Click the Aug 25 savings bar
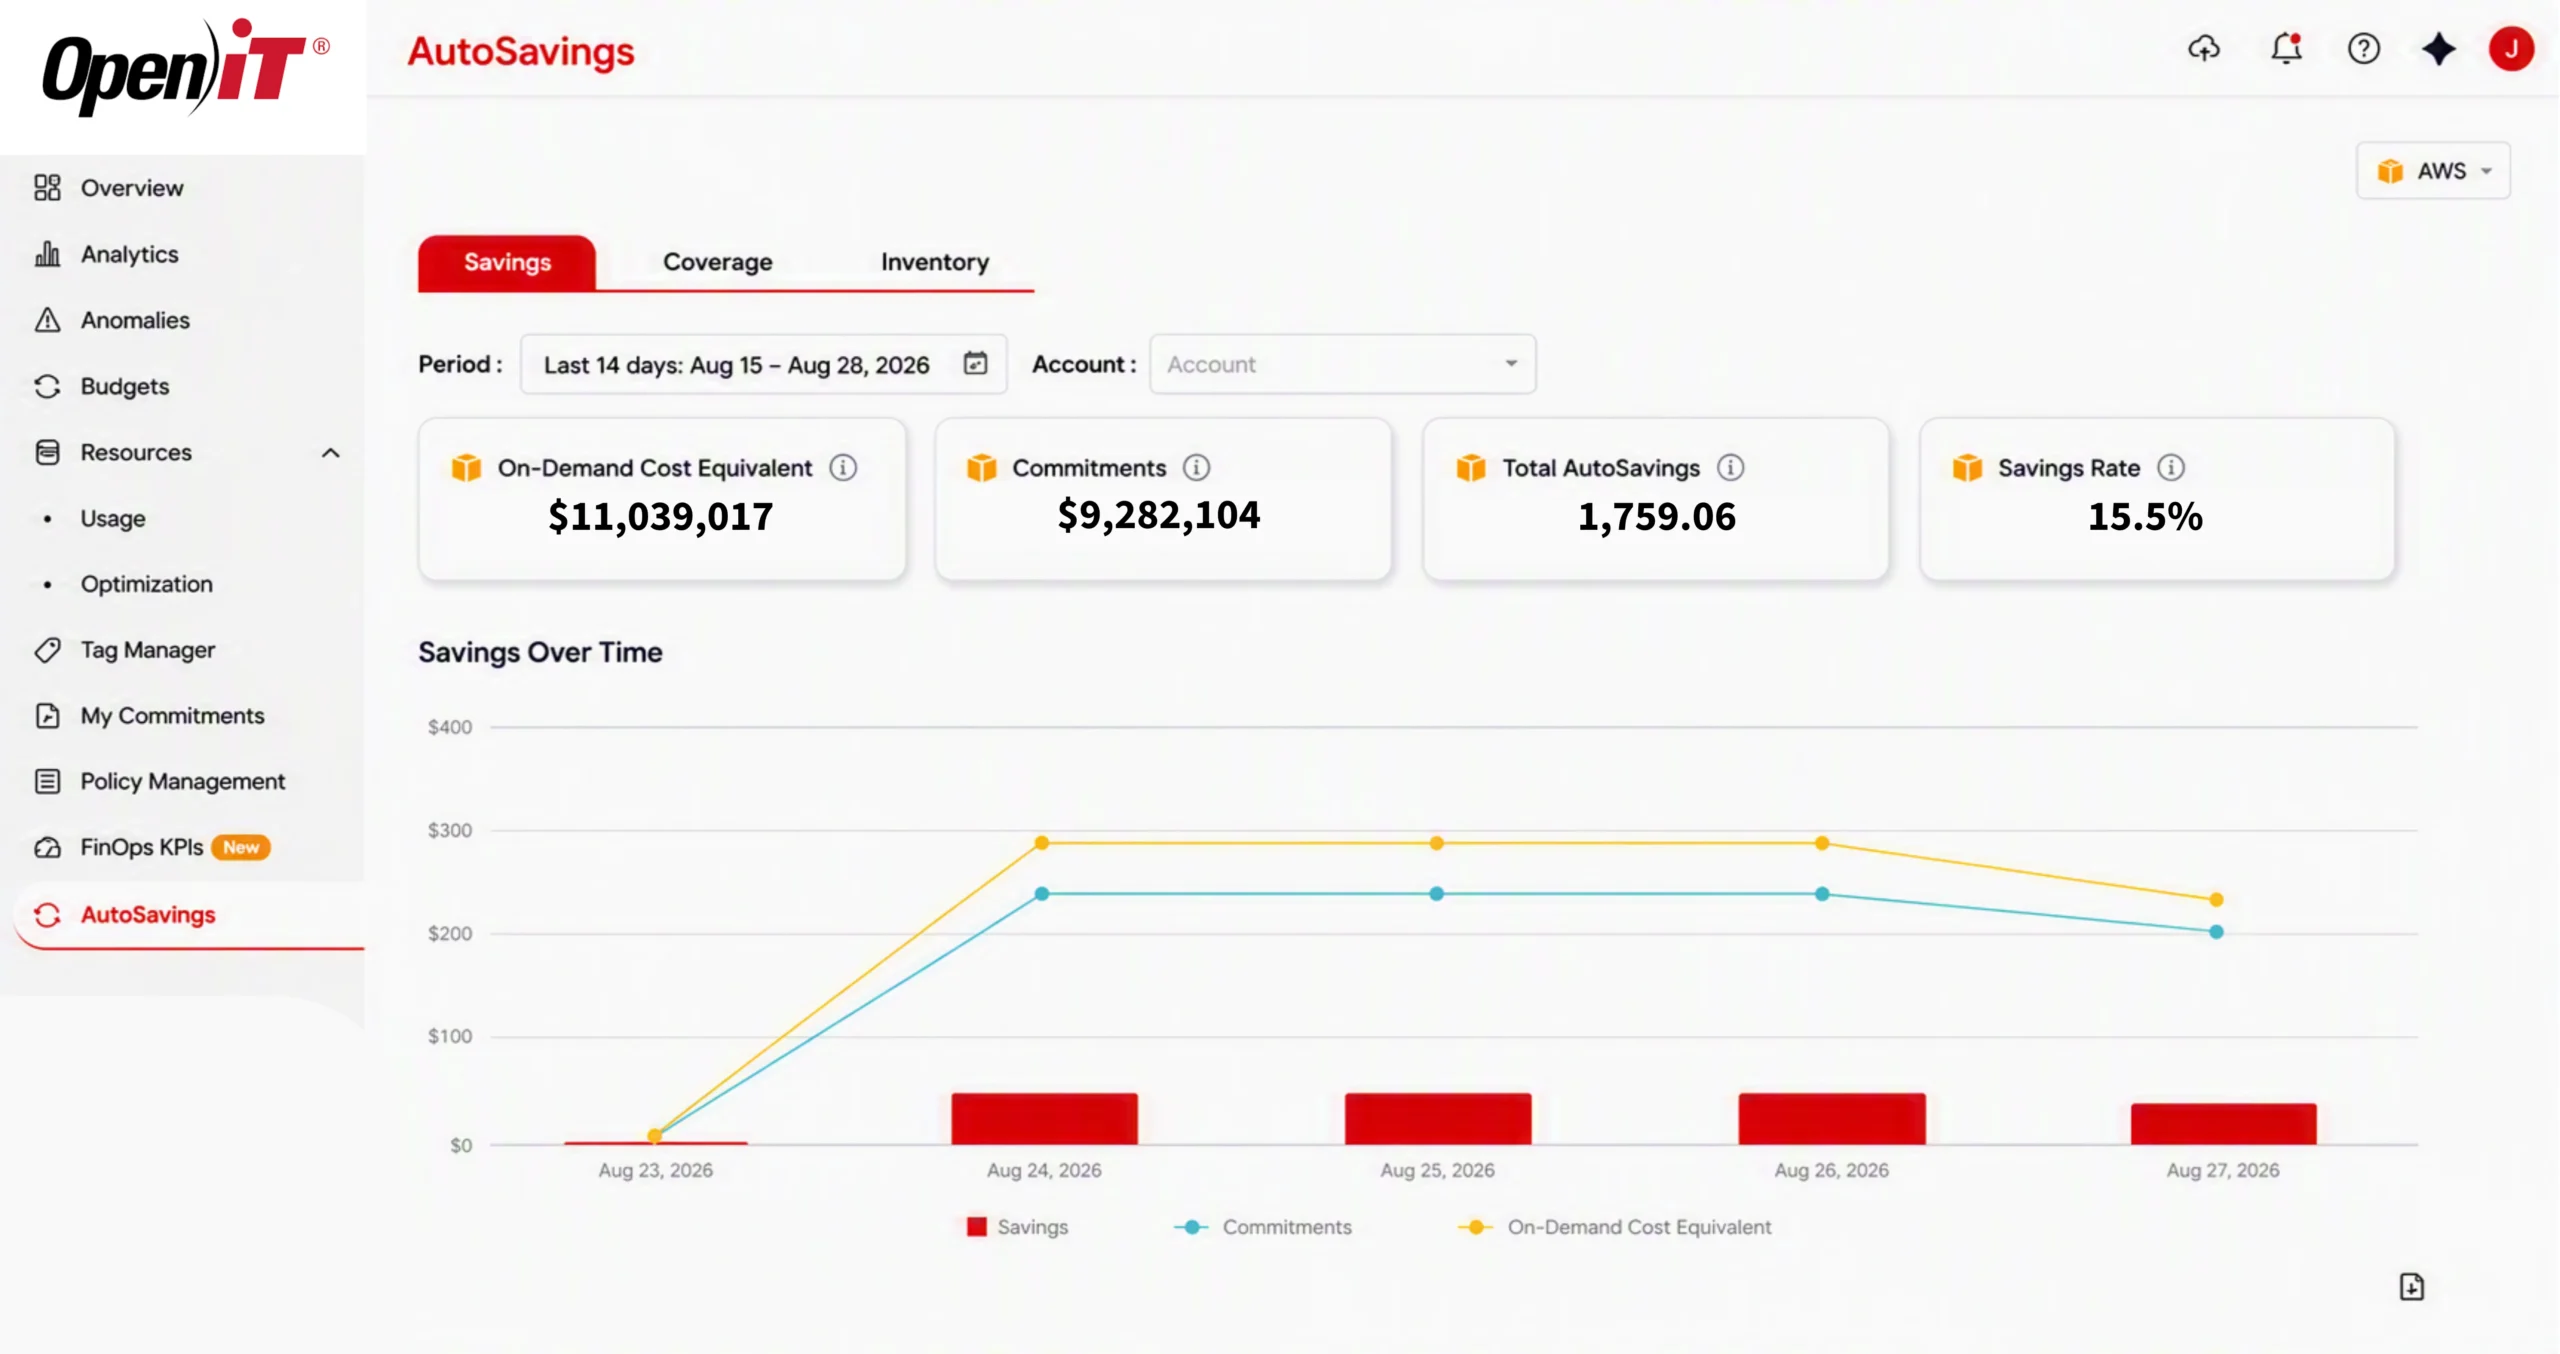The height and width of the screenshot is (1354, 2560). (1437, 1118)
